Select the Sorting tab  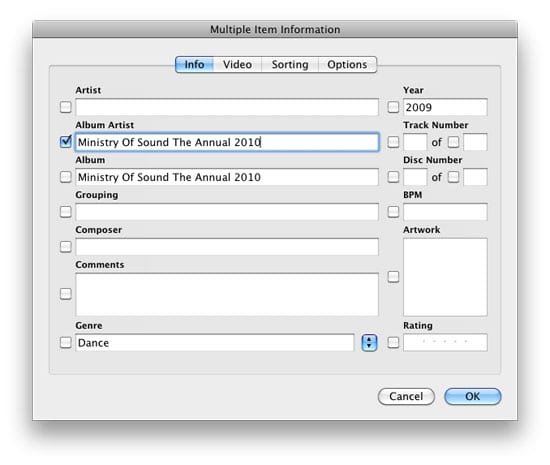(290, 65)
